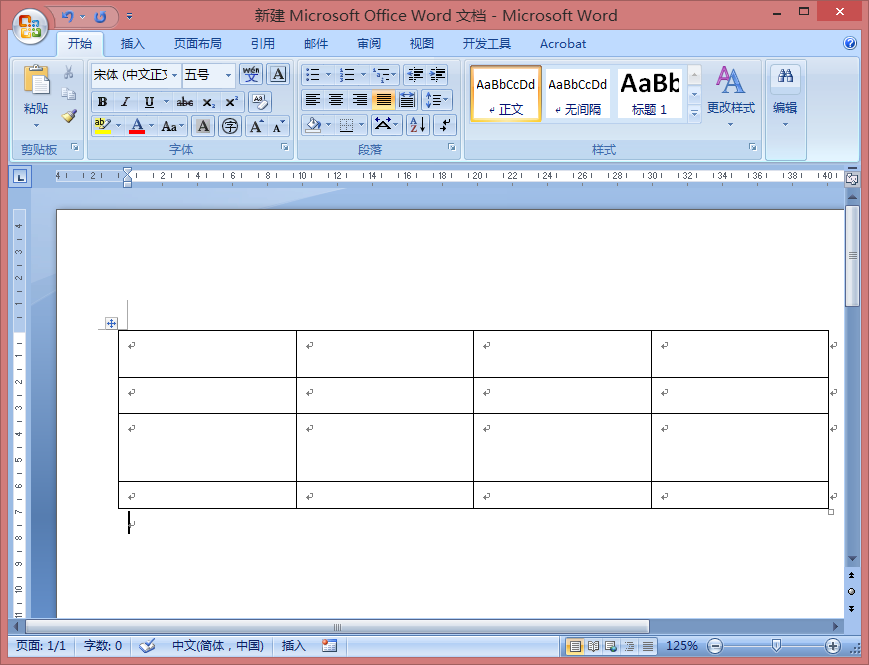869x665 pixels.
Task: Click the Increase Indent icon
Action: [x=438, y=74]
